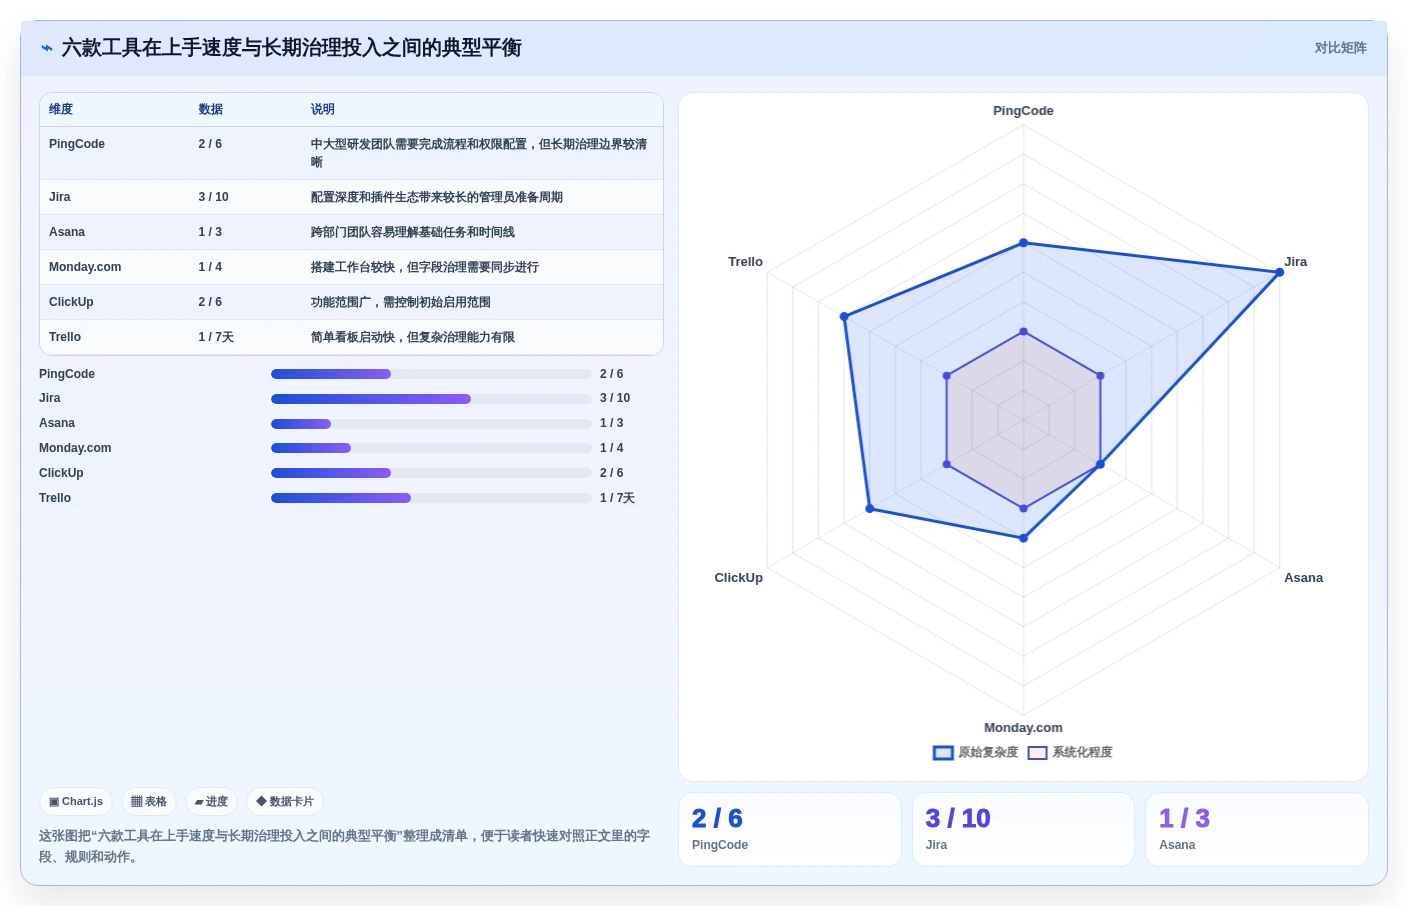Click the Asana axis label on radar chart
Viewport: 1408px width, 906px height.
coord(1304,578)
